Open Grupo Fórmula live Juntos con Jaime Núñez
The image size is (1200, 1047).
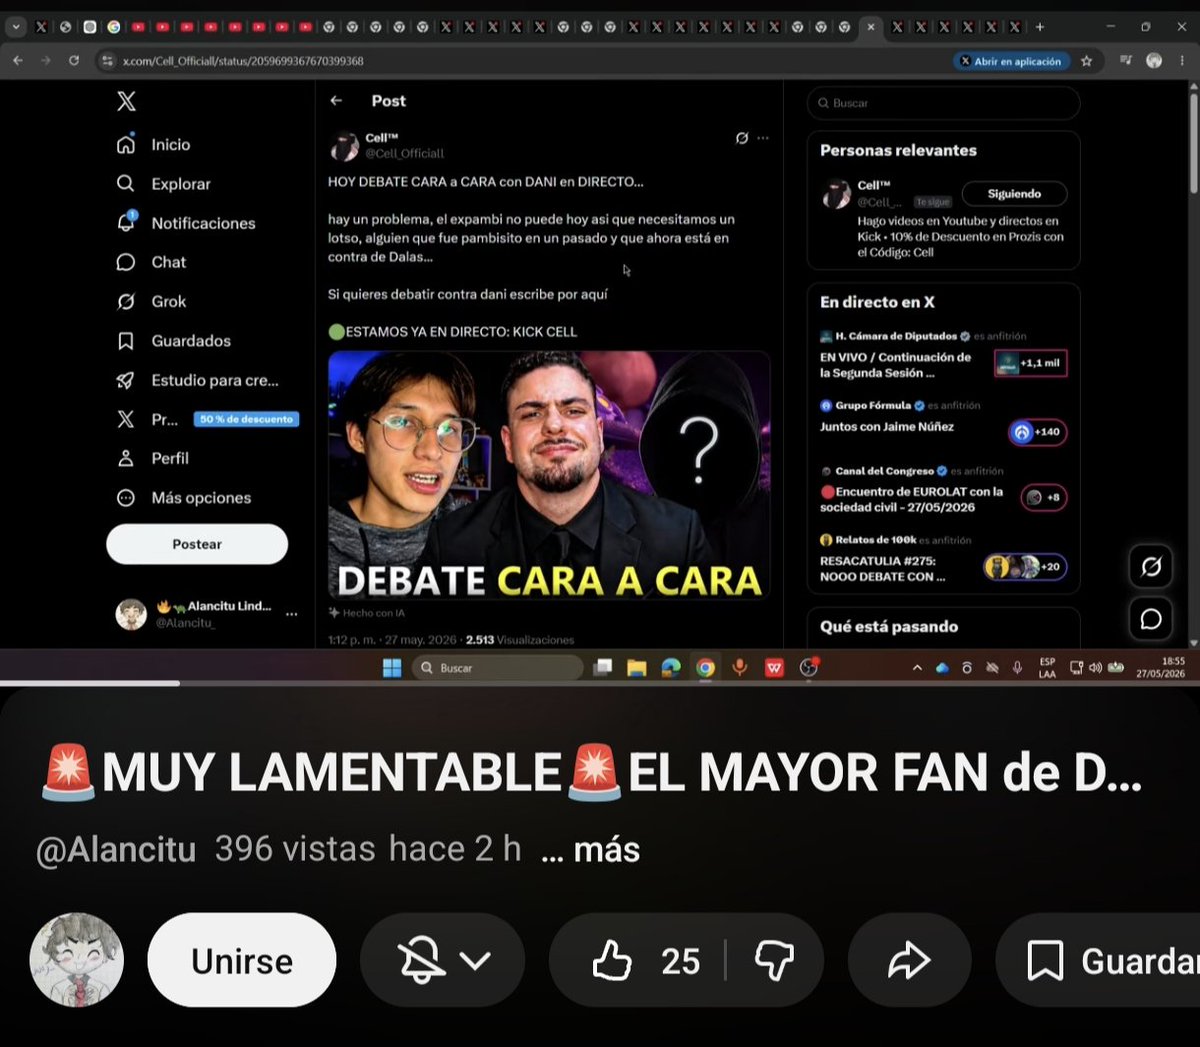click(x=943, y=420)
